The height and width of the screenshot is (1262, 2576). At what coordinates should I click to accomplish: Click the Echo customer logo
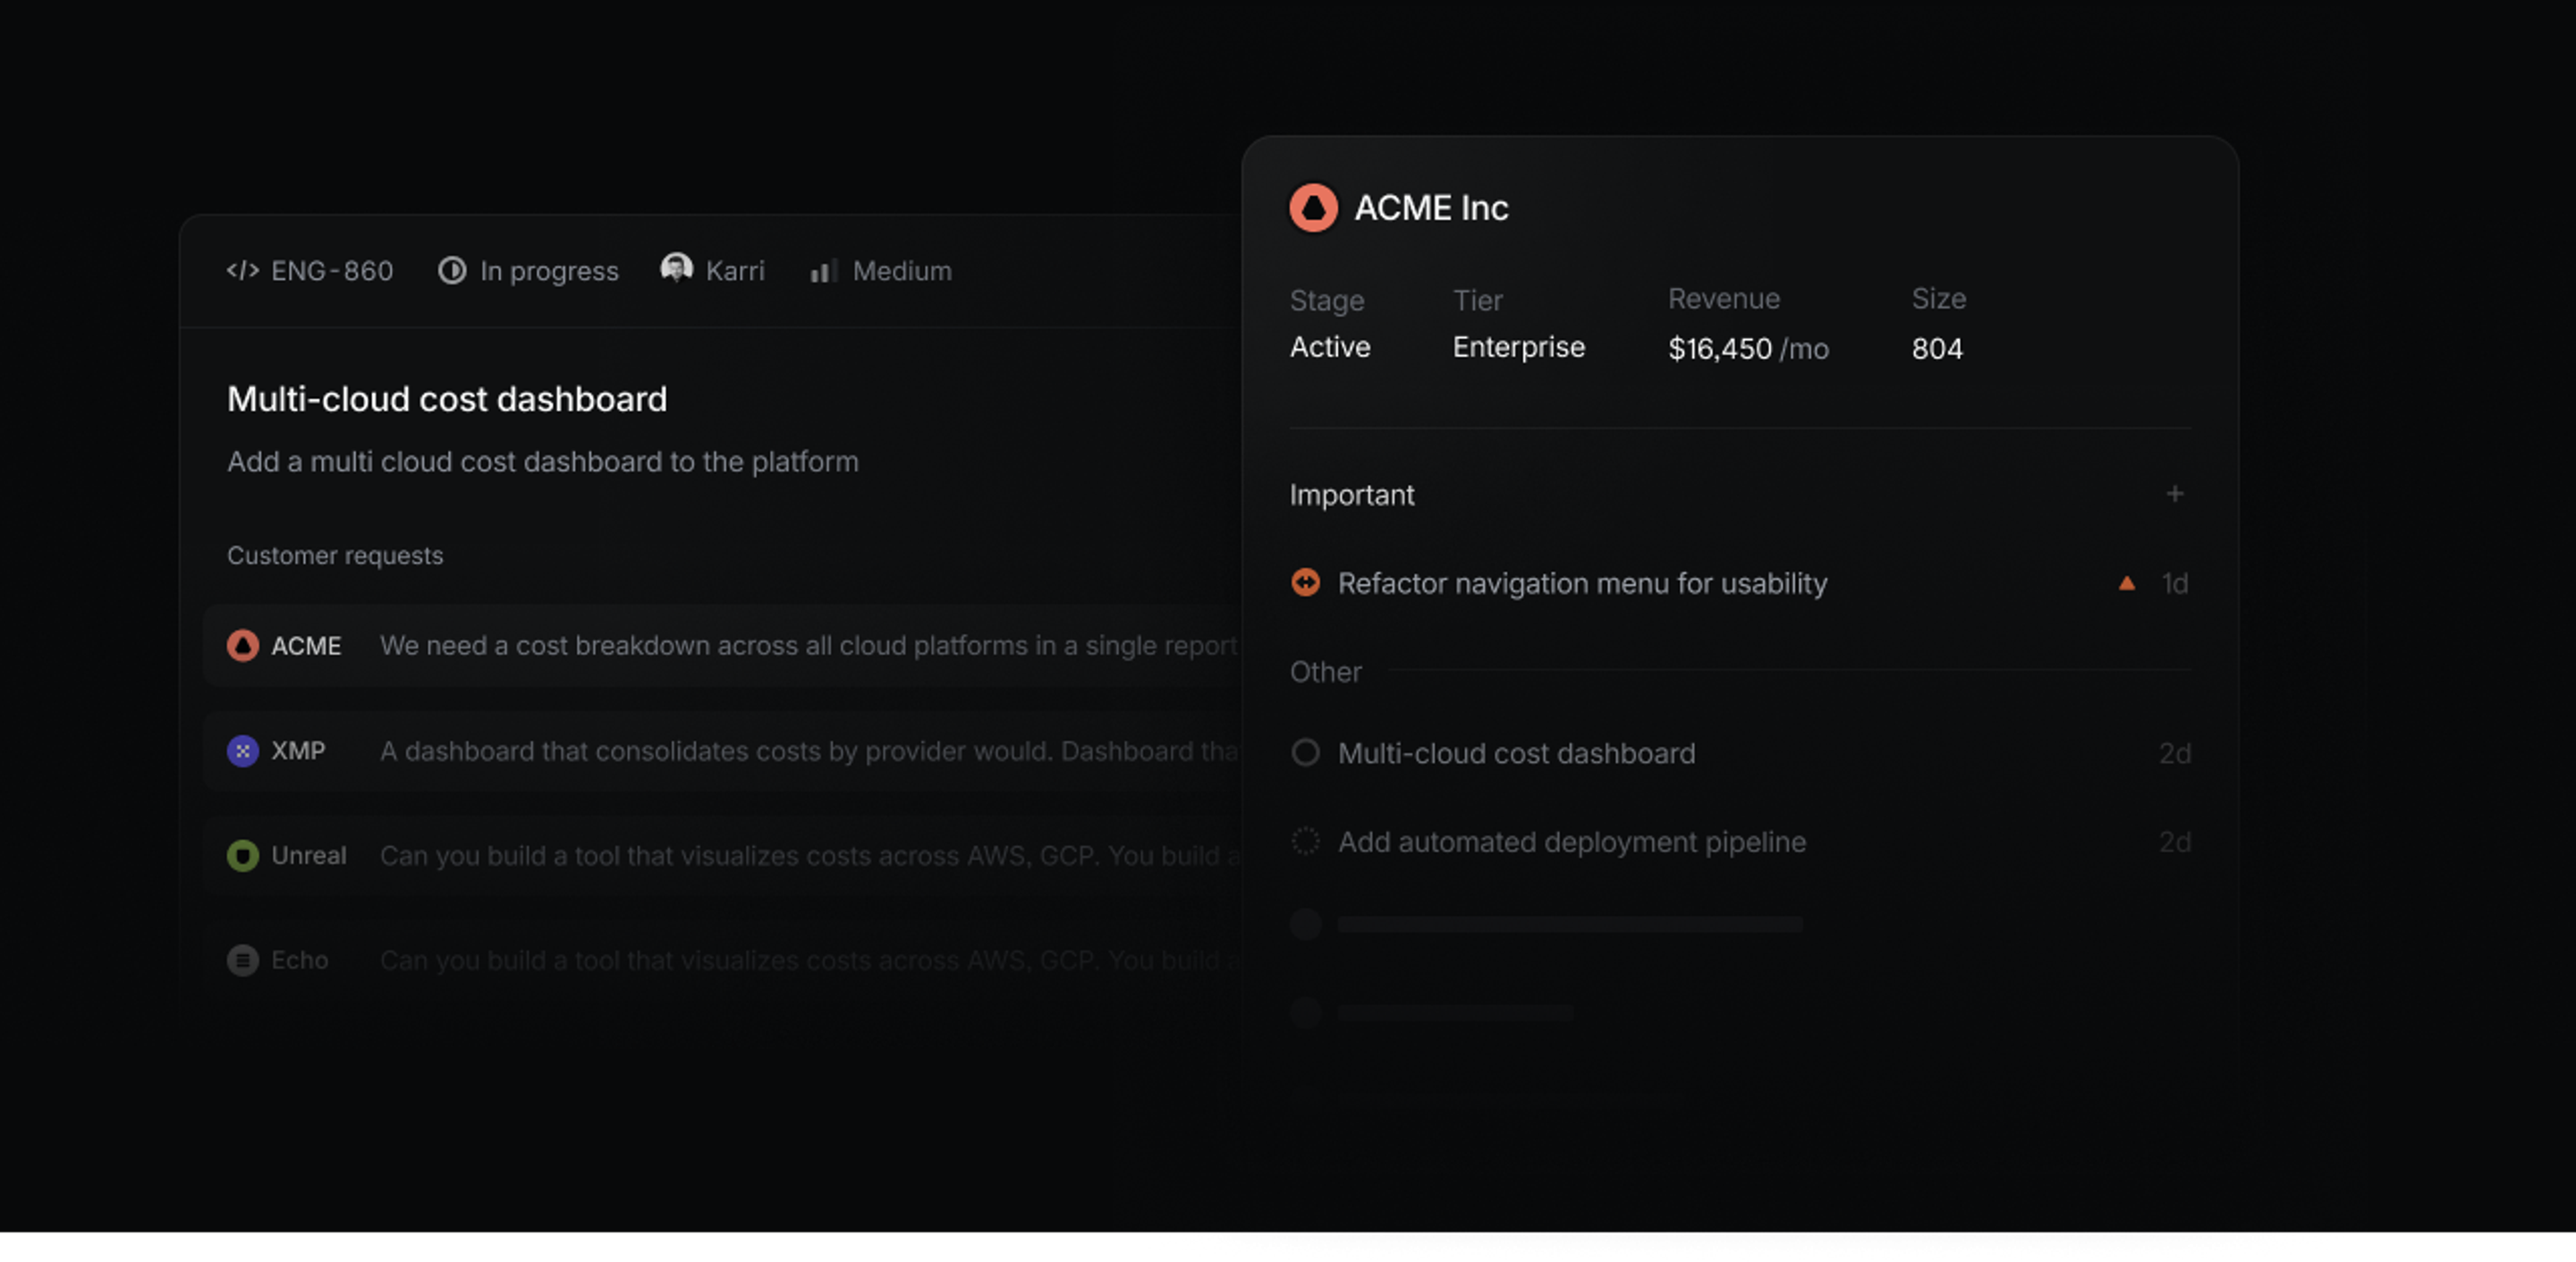[x=242, y=960]
